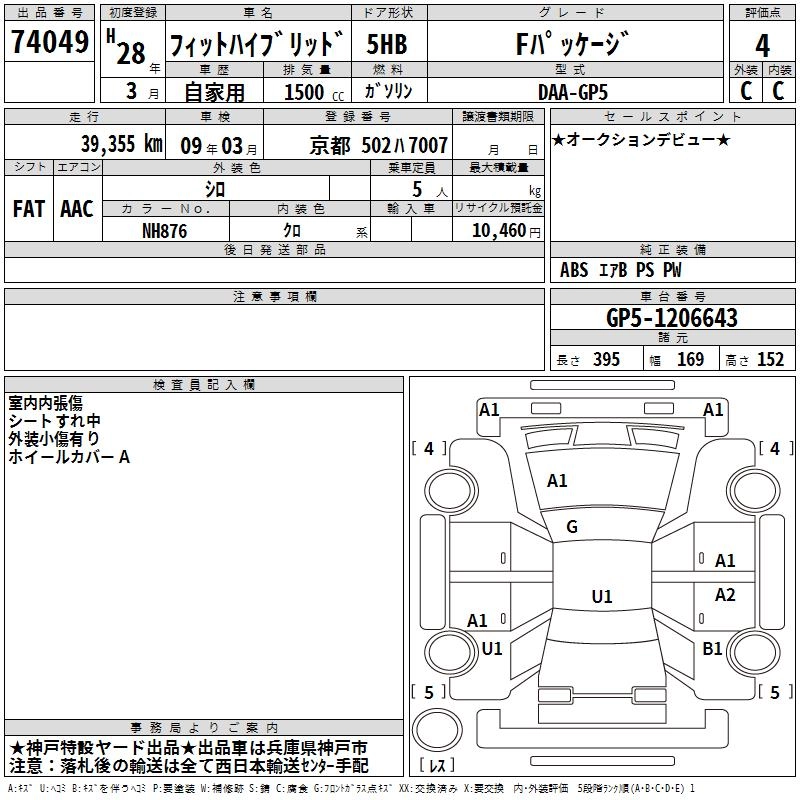Select exterior grade C under 外装
The image size is (800, 800).
[746, 91]
